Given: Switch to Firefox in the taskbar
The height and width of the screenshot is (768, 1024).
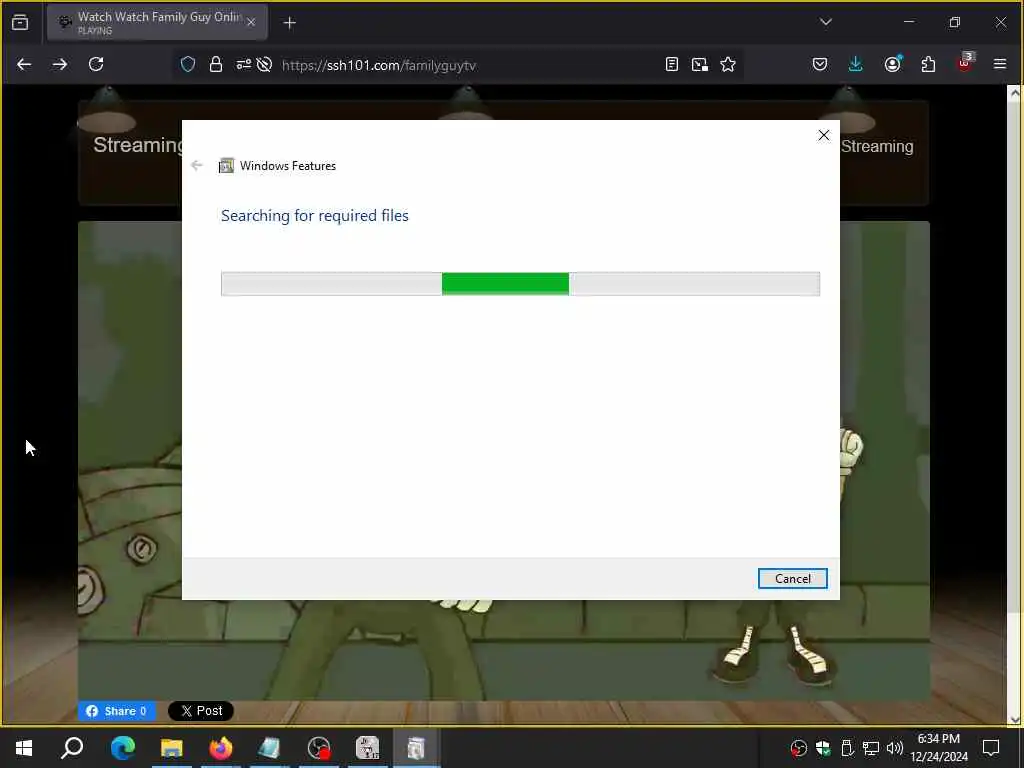Looking at the screenshot, I should tap(221, 748).
